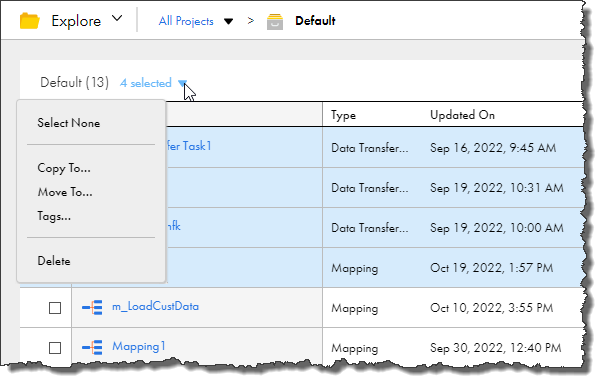
Task: Choose Copy To... from the menu
Action: 64,168
